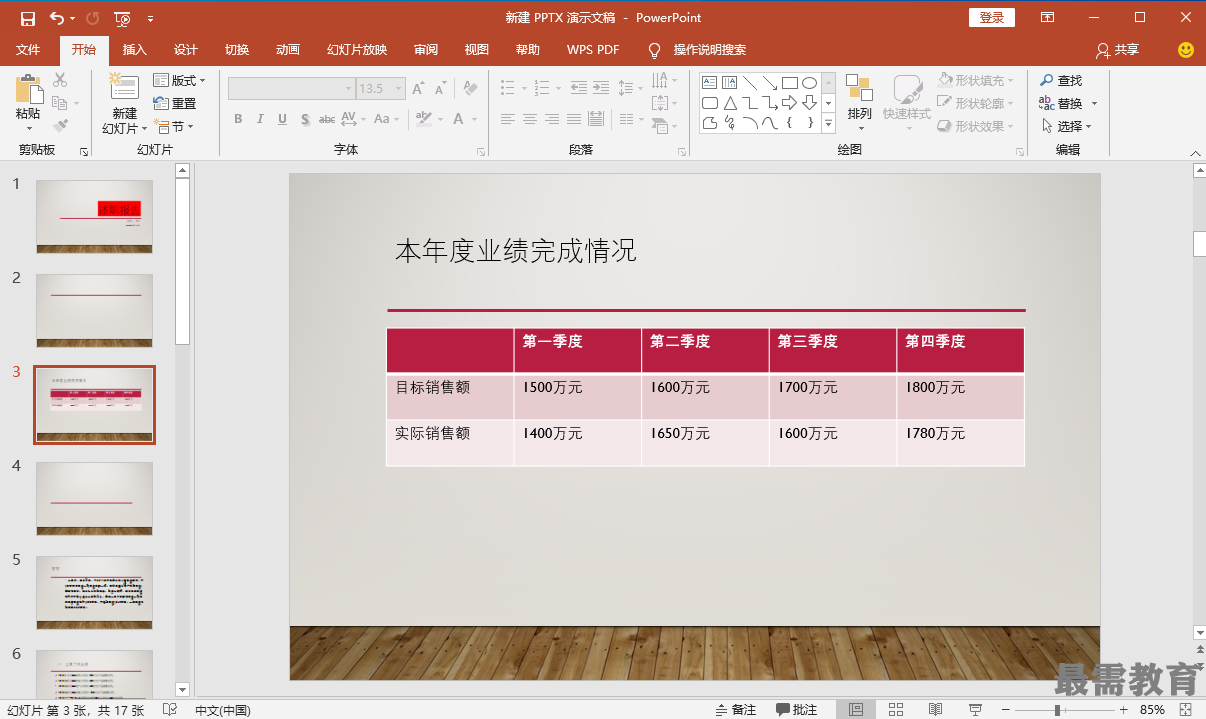Toggle 批注 comments pane
Viewport: 1206px width, 719px height.
point(797,710)
